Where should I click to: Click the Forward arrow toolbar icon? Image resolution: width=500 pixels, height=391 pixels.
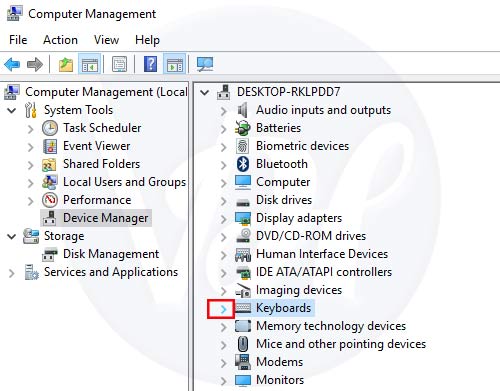[35, 64]
